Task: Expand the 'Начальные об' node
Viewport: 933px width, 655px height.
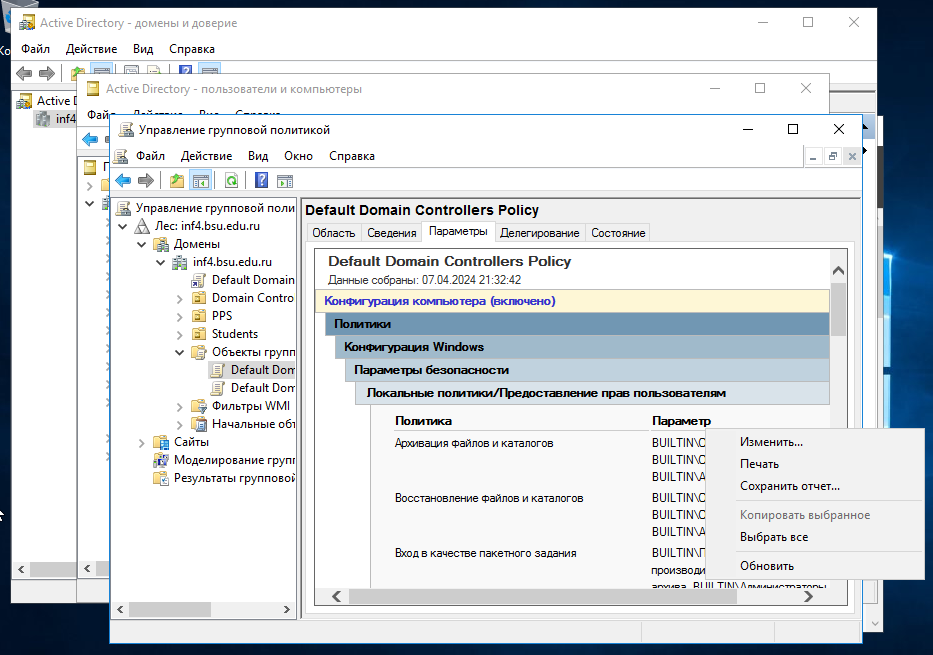Action: 180,425
